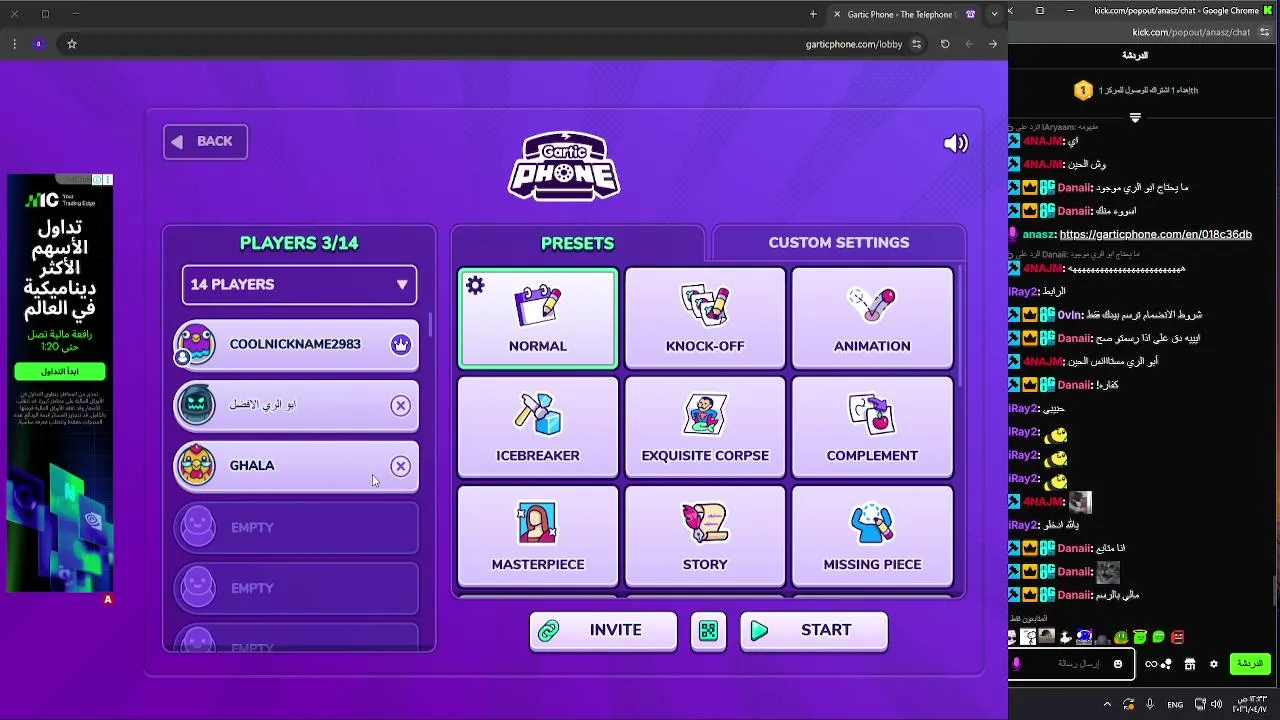Go back with the BACK button
The height and width of the screenshot is (720, 1280).
(206, 142)
